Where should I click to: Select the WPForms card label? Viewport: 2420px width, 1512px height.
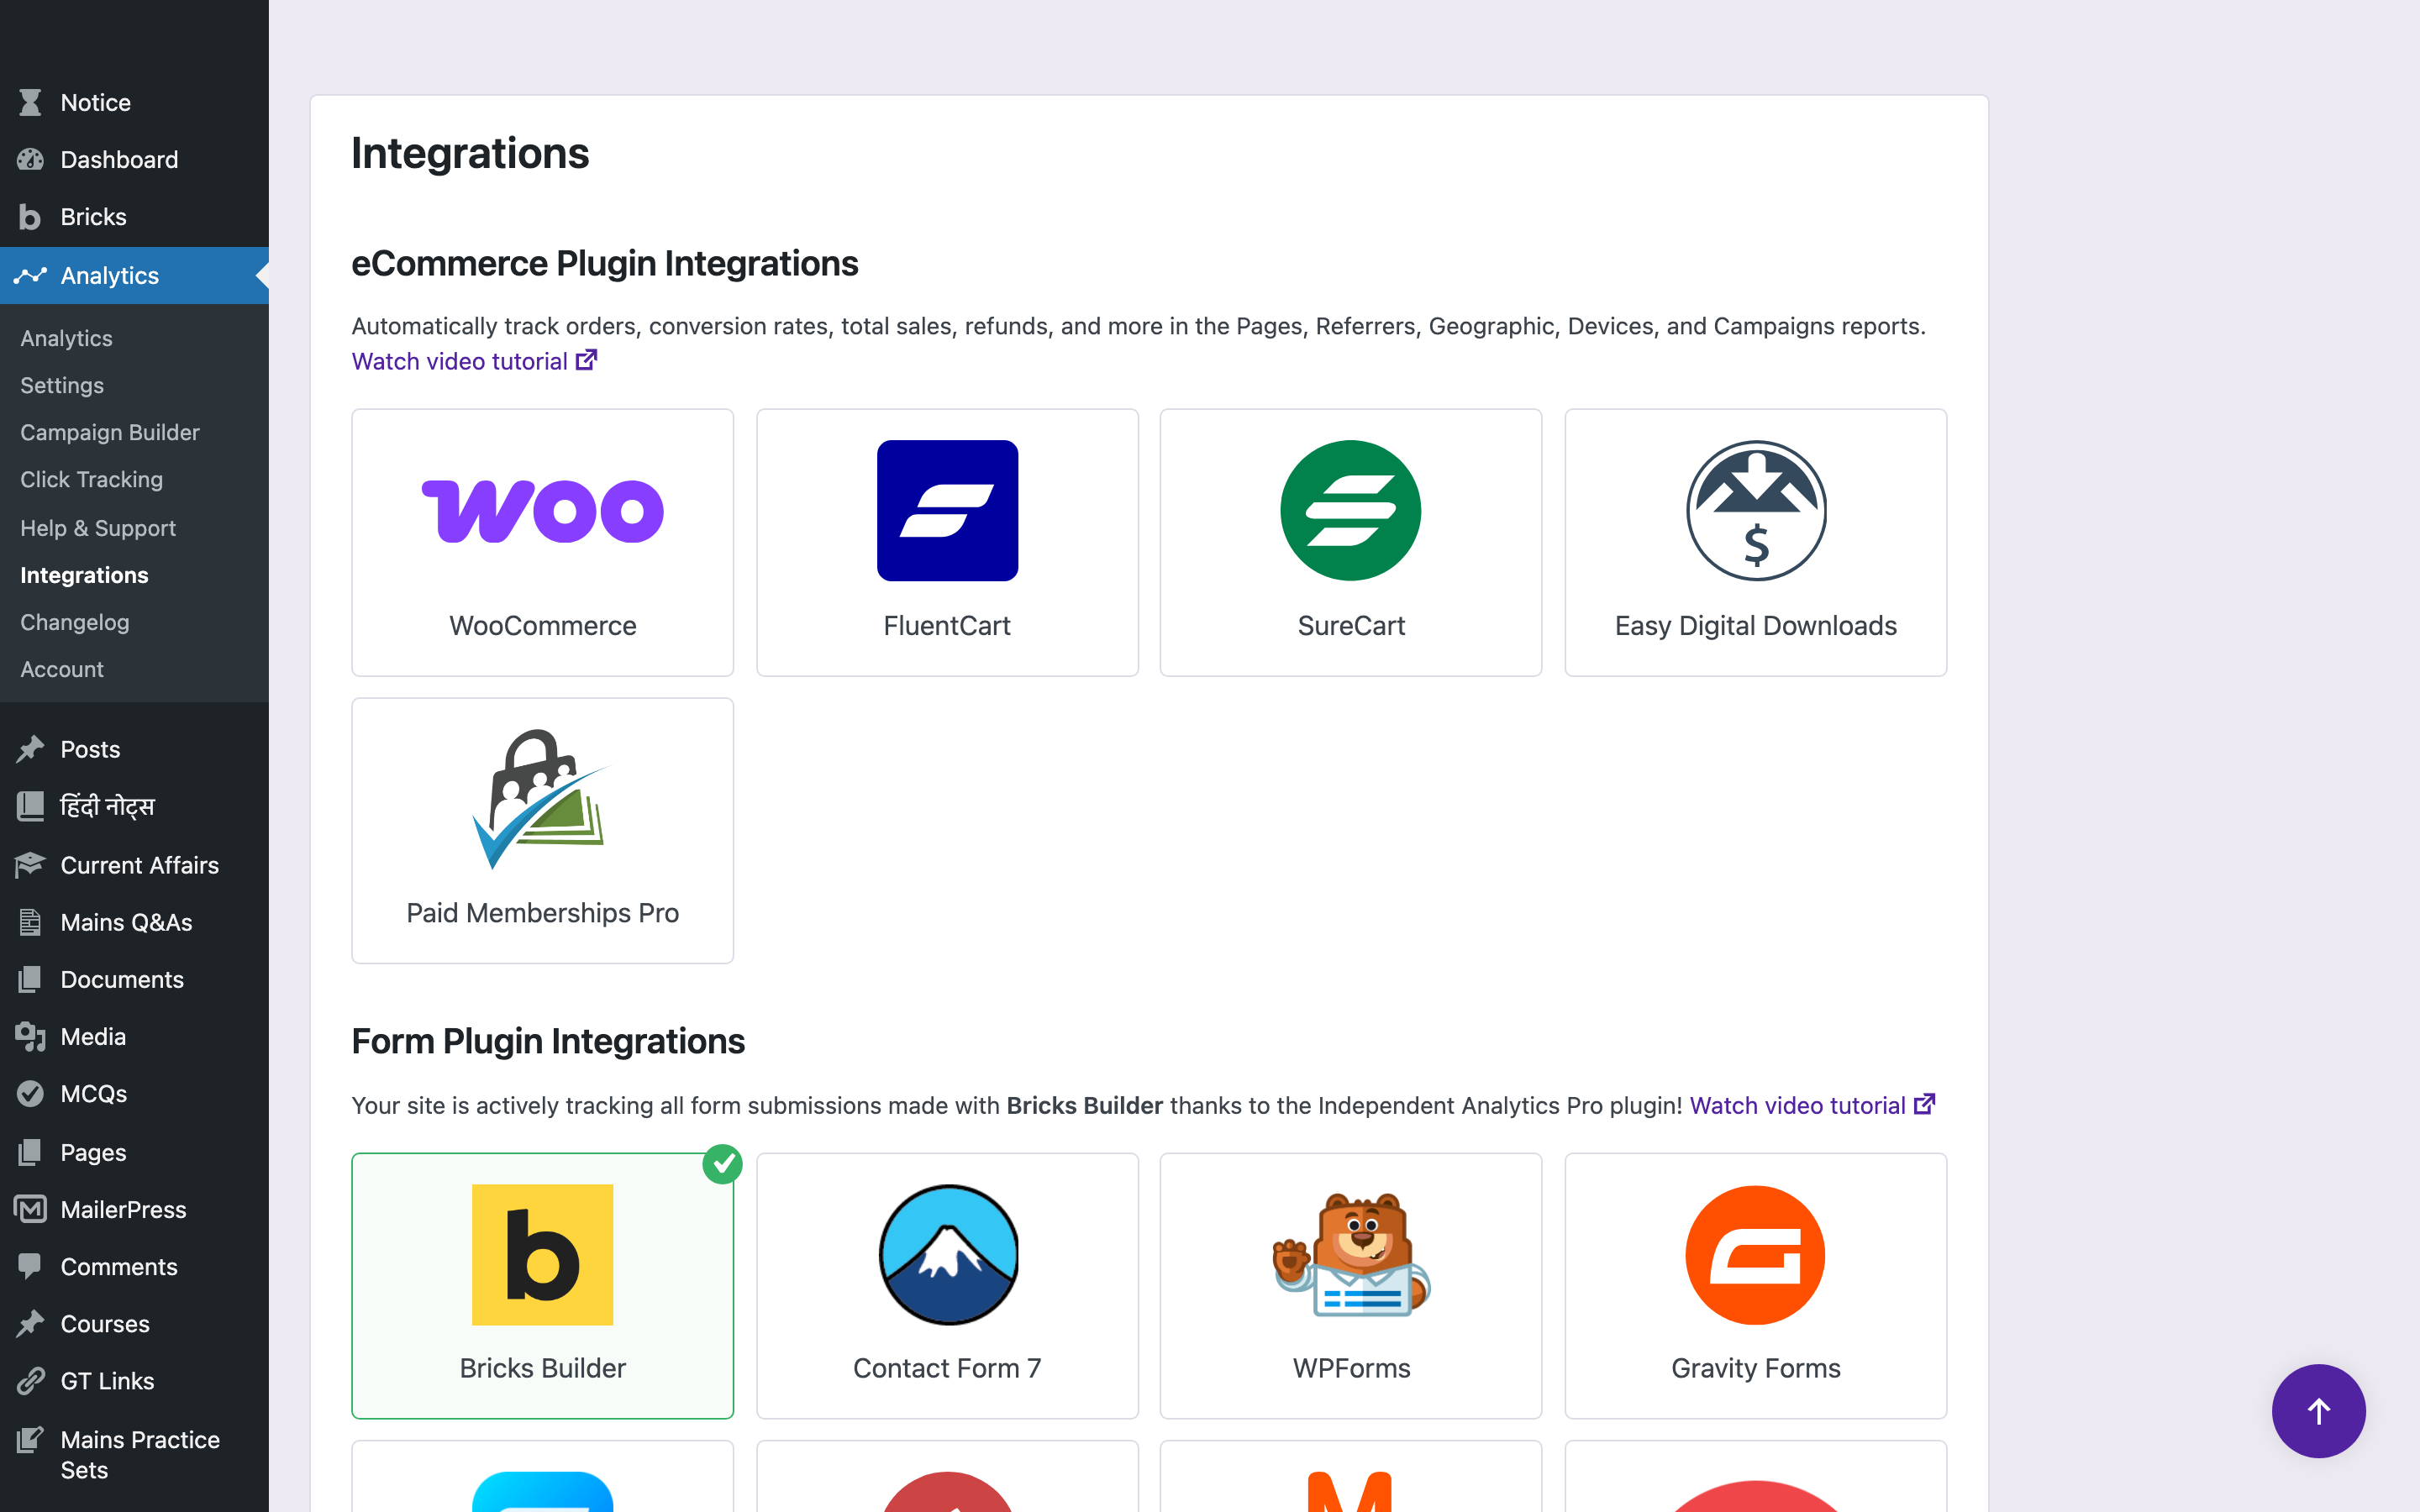pyautogui.click(x=1351, y=1367)
